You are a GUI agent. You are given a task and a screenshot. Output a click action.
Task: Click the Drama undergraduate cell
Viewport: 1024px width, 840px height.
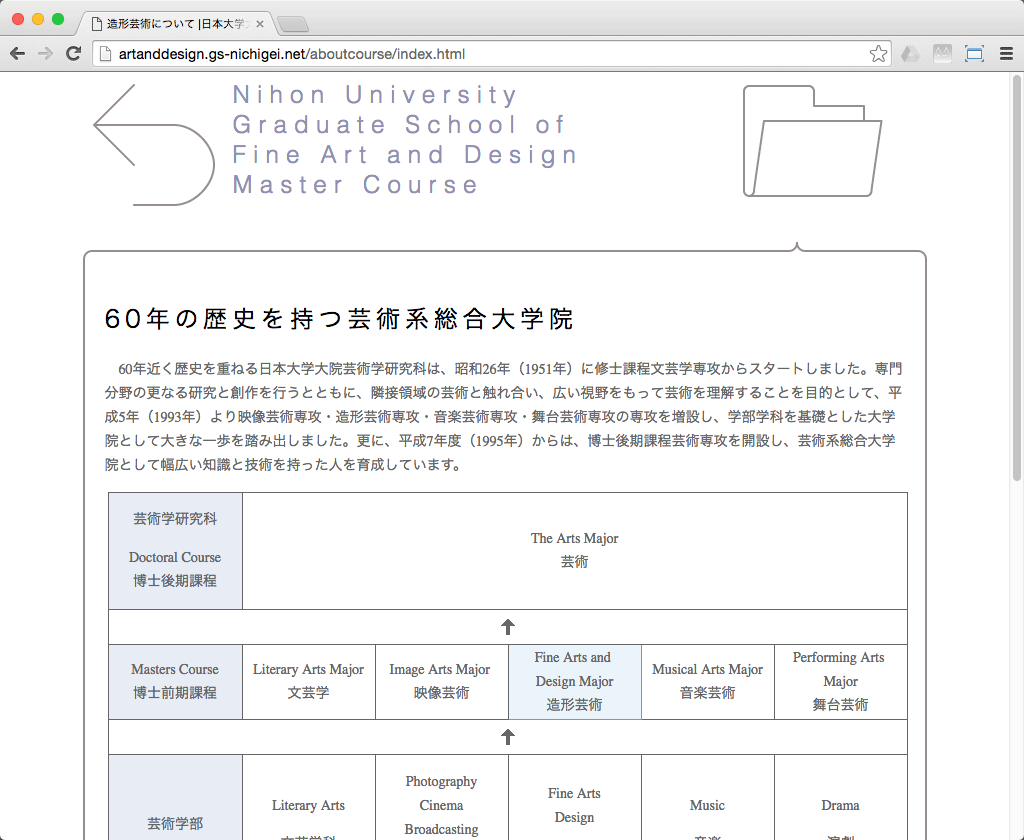[x=840, y=798]
